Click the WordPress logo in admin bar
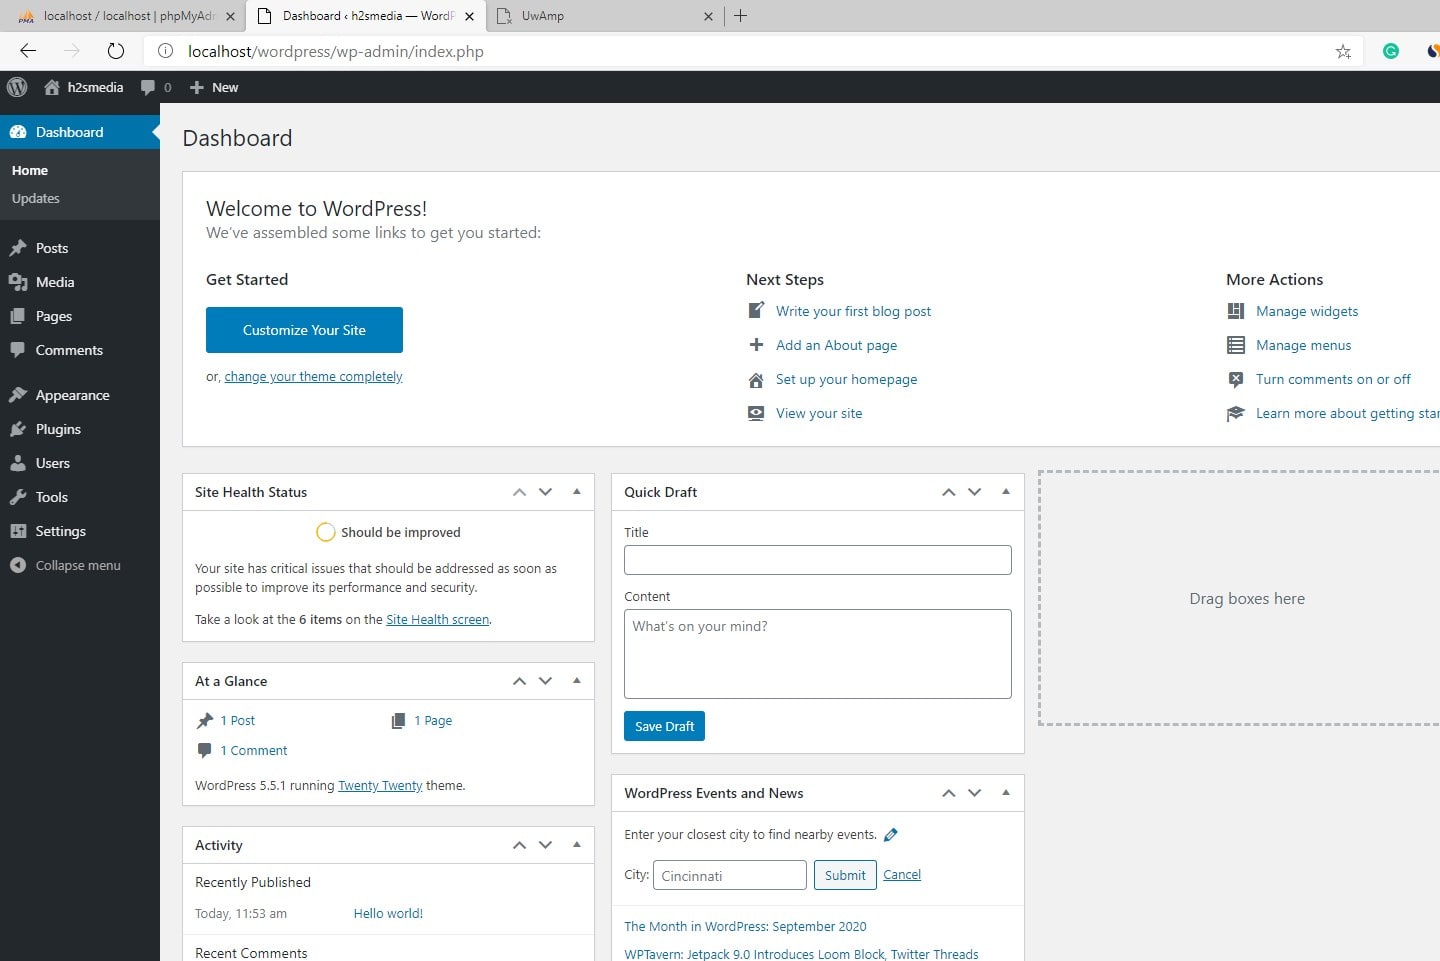1440x961 pixels. pos(17,87)
